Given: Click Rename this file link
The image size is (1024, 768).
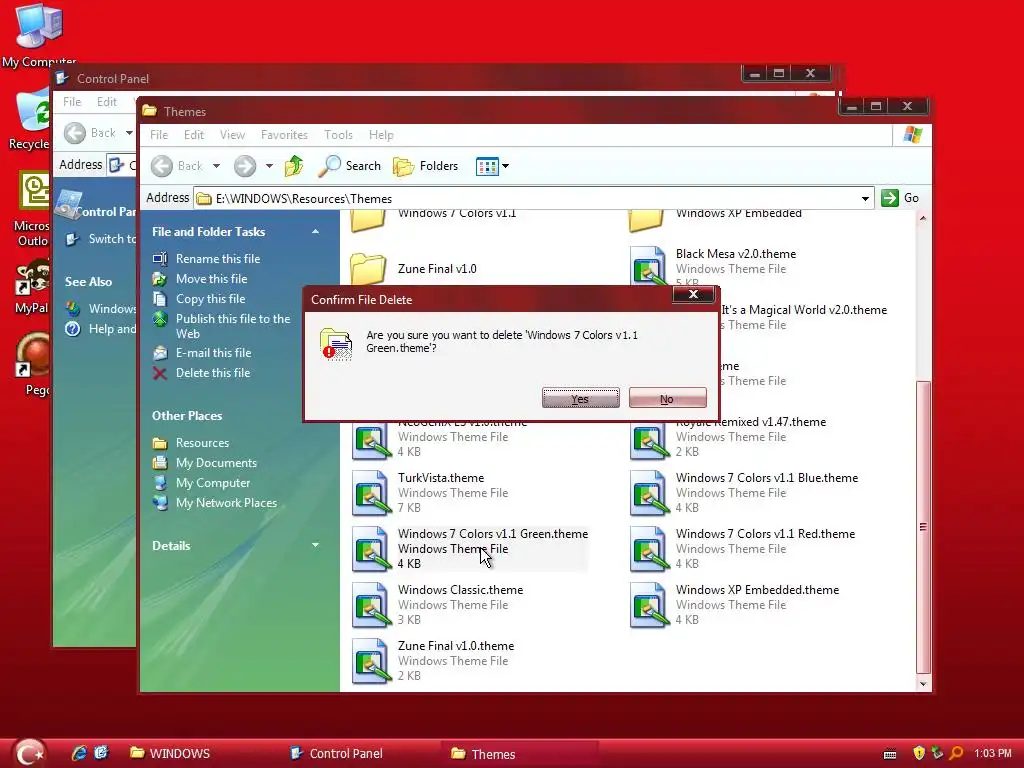Looking at the screenshot, I should tap(217, 259).
